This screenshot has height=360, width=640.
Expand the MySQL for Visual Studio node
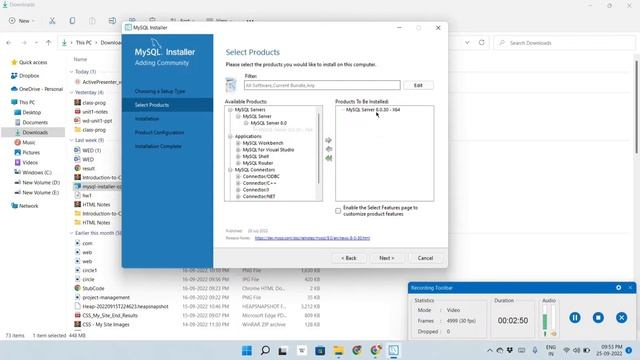click(238, 150)
